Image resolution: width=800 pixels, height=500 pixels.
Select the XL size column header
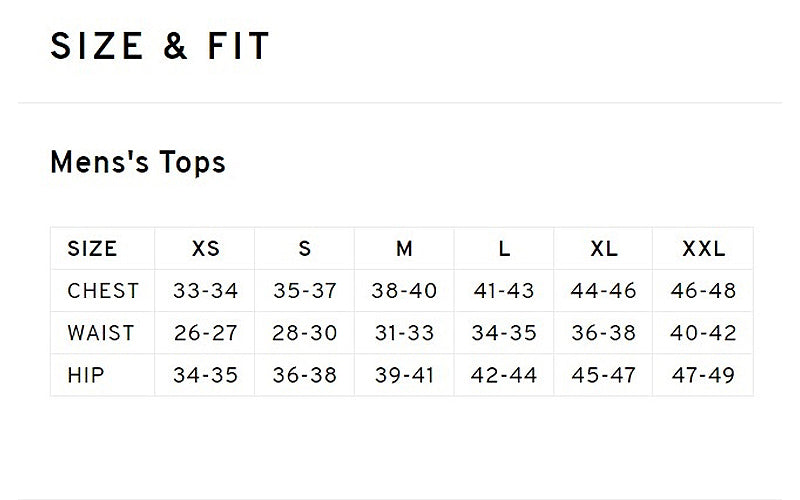point(603,249)
